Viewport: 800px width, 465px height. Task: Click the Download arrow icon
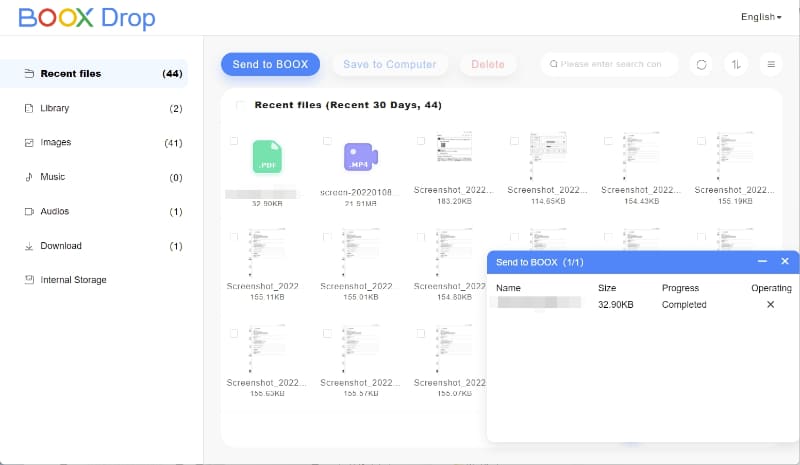point(29,246)
